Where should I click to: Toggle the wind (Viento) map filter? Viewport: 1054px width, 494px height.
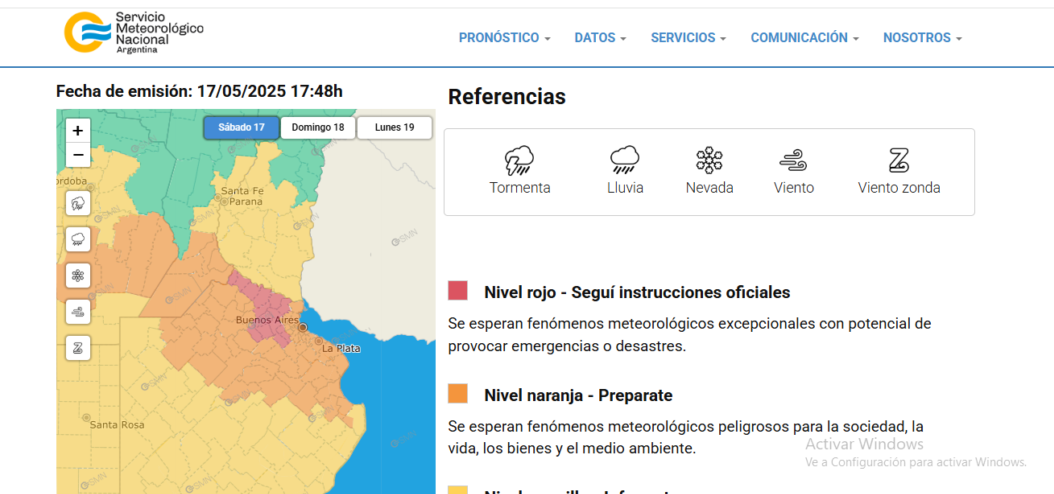click(78, 312)
